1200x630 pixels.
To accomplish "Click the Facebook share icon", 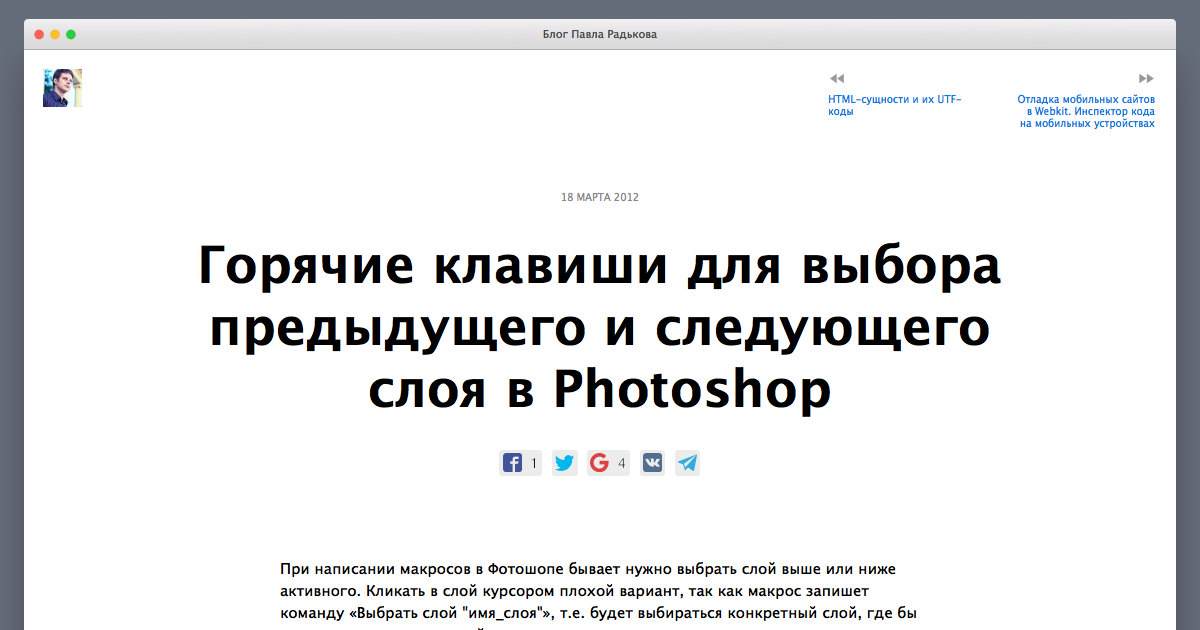I will [512, 463].
